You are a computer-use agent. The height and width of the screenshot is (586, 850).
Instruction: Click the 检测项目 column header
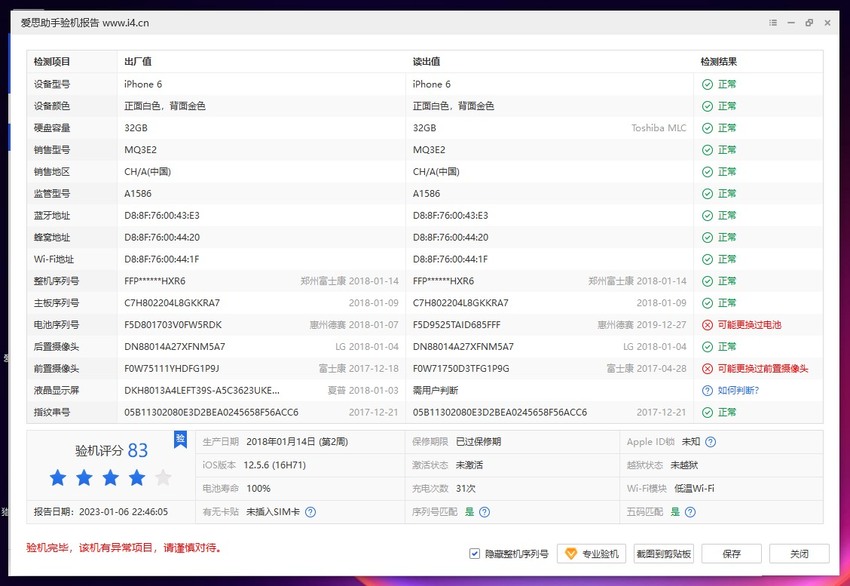pos(52,62)
